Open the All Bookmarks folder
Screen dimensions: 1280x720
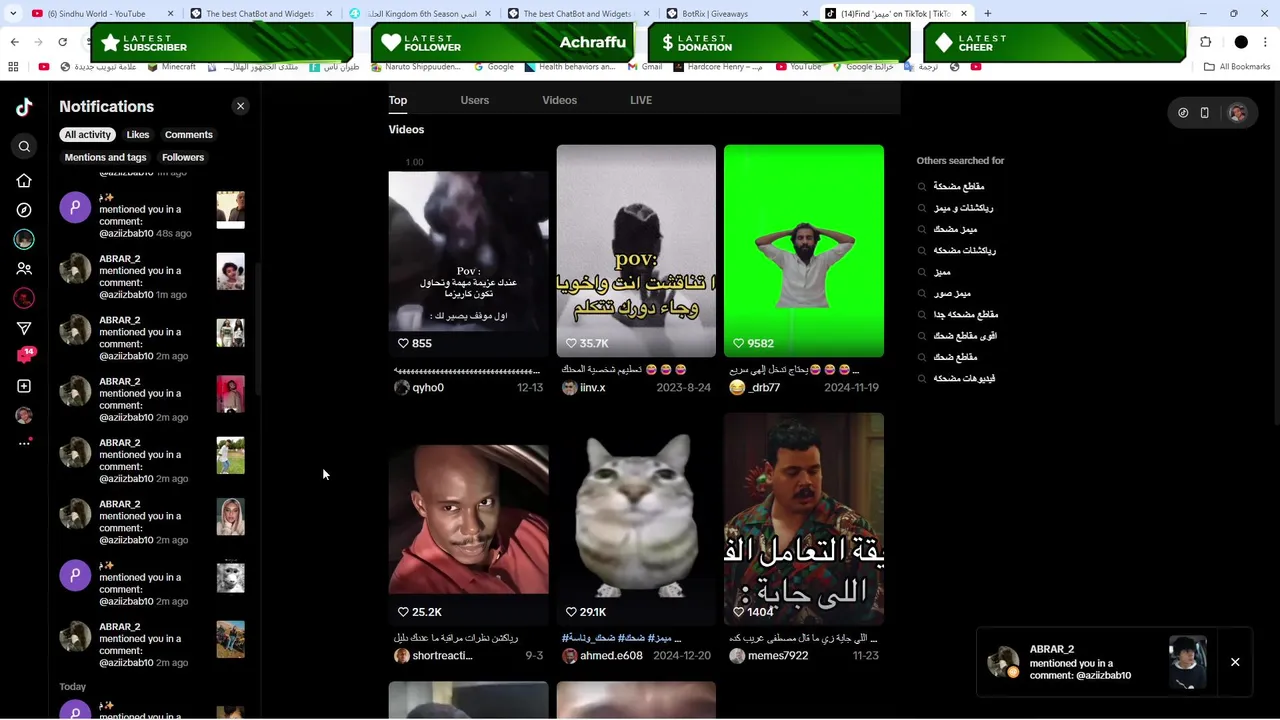pyautogui.click(x=1237, y=67)
